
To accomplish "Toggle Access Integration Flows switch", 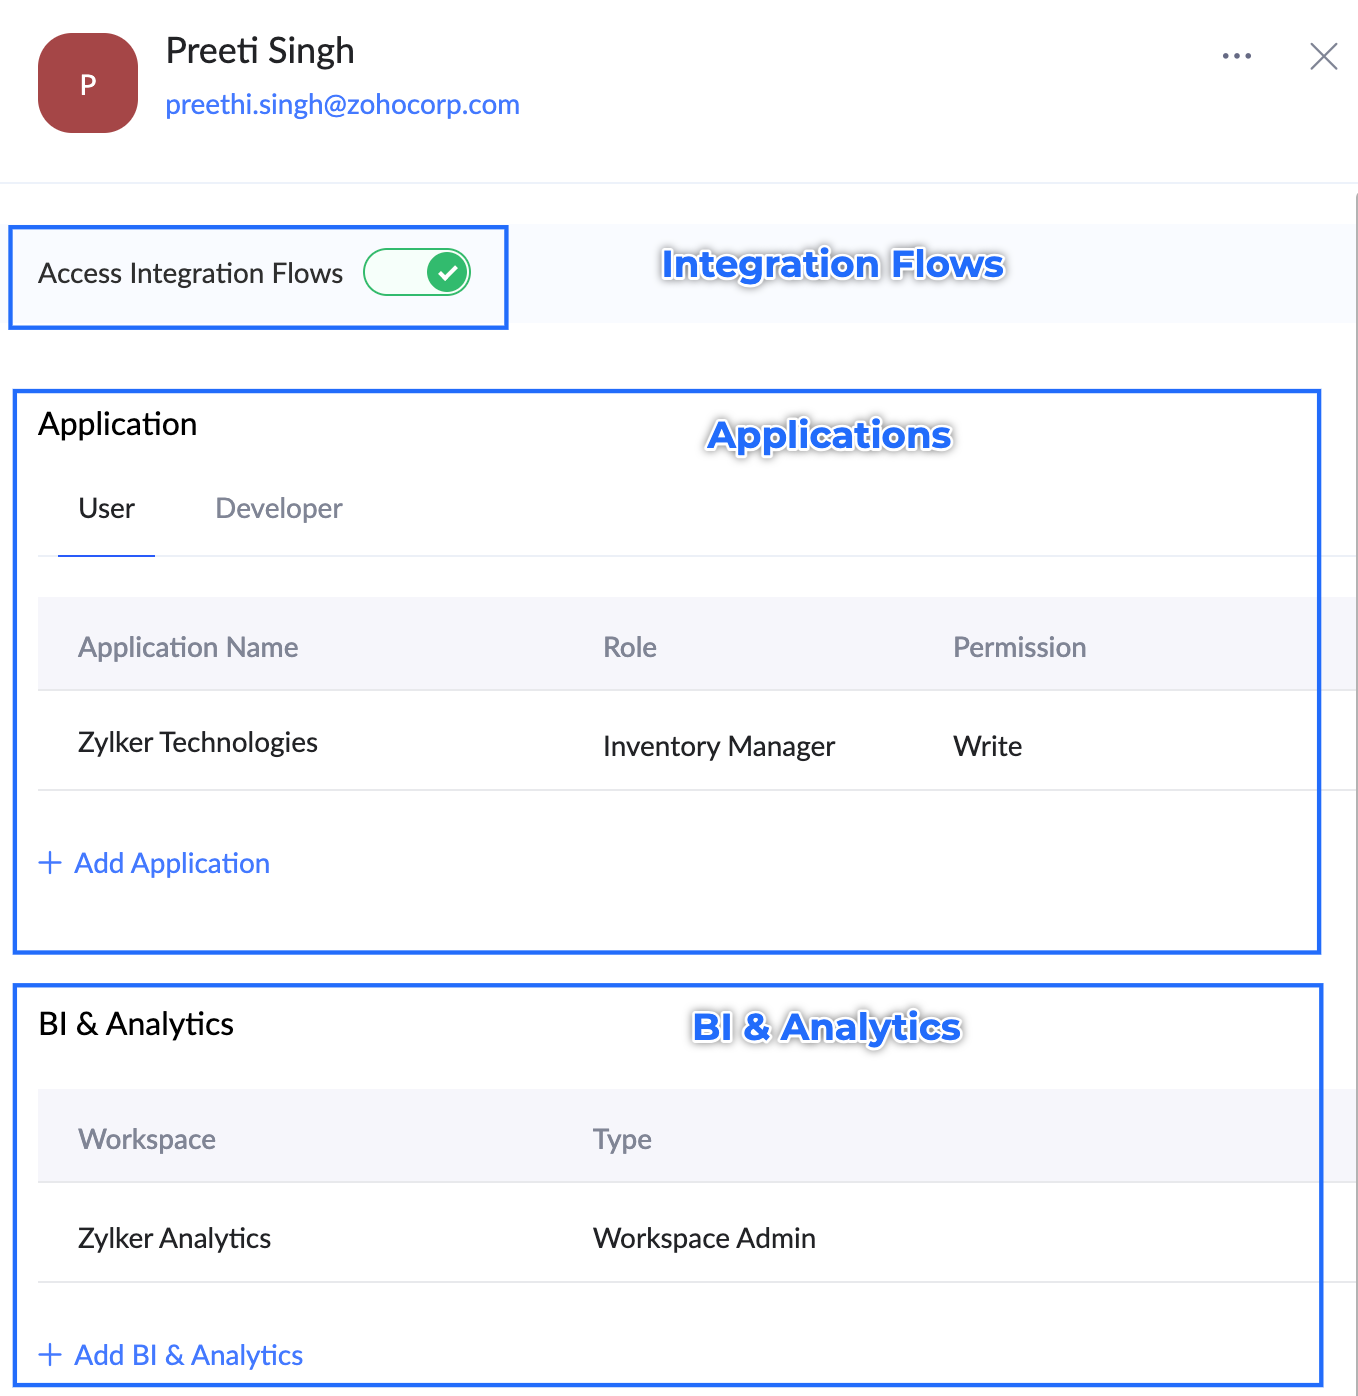I will click(x=417, y=272).
